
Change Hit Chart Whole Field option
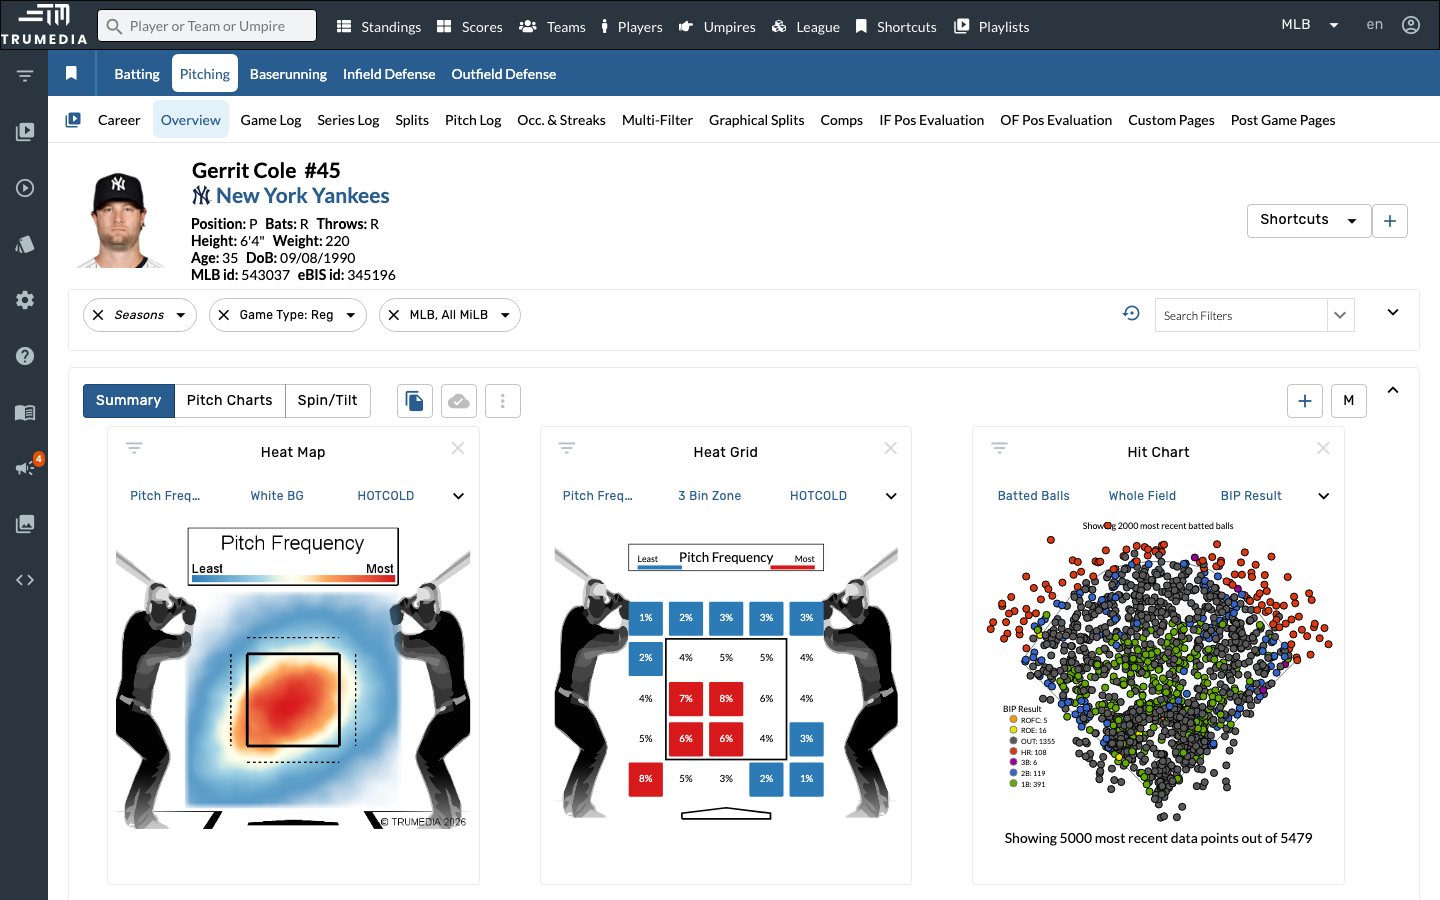pyautogui.click(x=1142, y=496)
